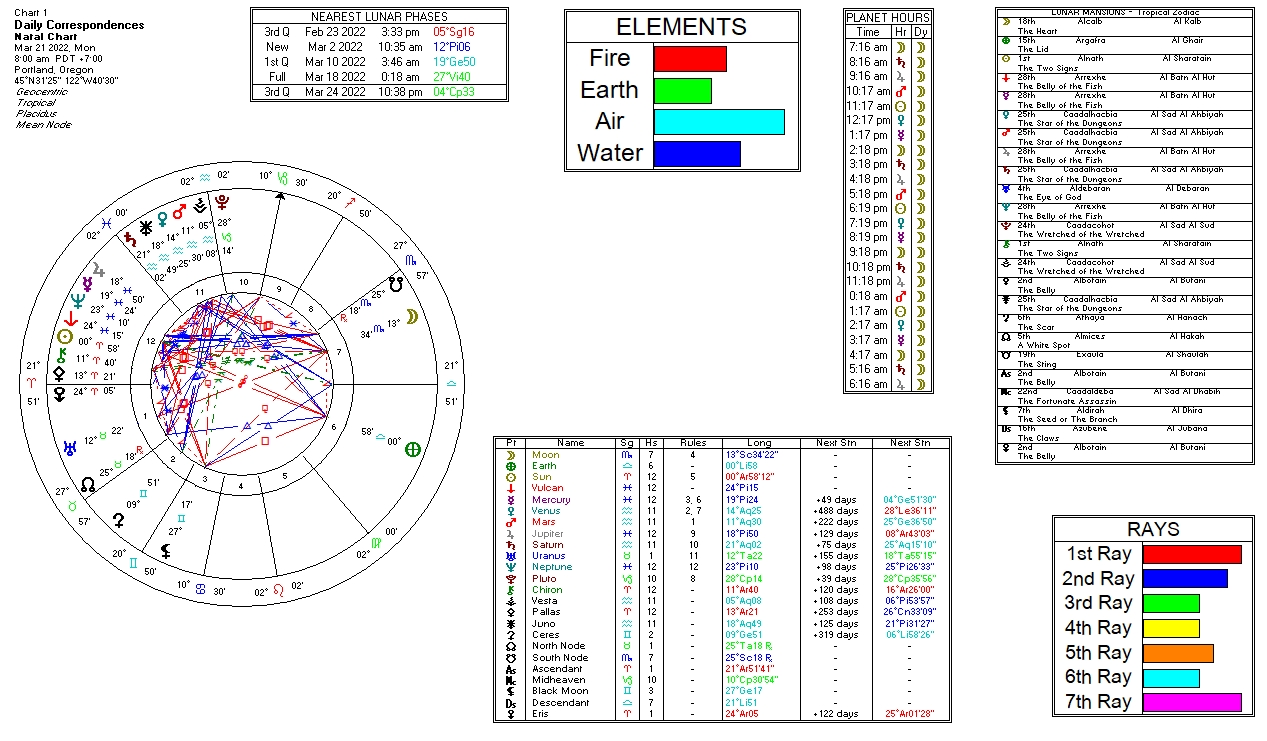Select the 6:19 pm planet hour row
The image size is (1267, 741).
pos(888,208)
